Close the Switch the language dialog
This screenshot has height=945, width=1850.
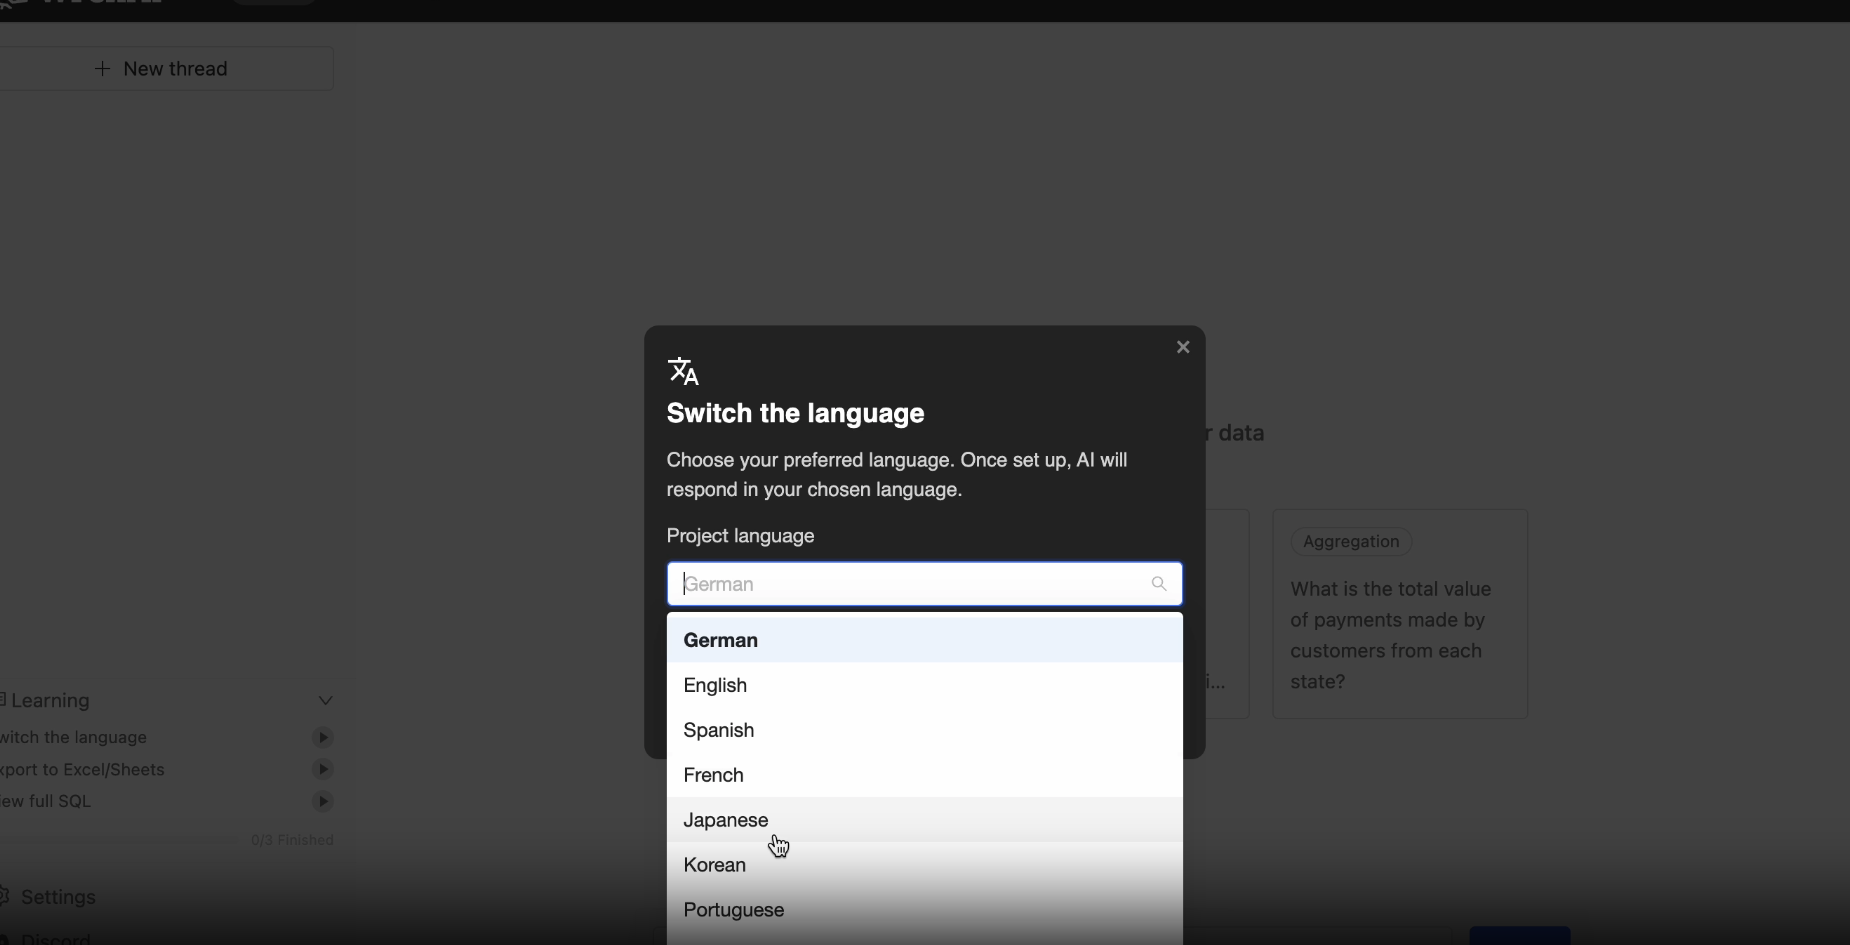click(1183, 347)
